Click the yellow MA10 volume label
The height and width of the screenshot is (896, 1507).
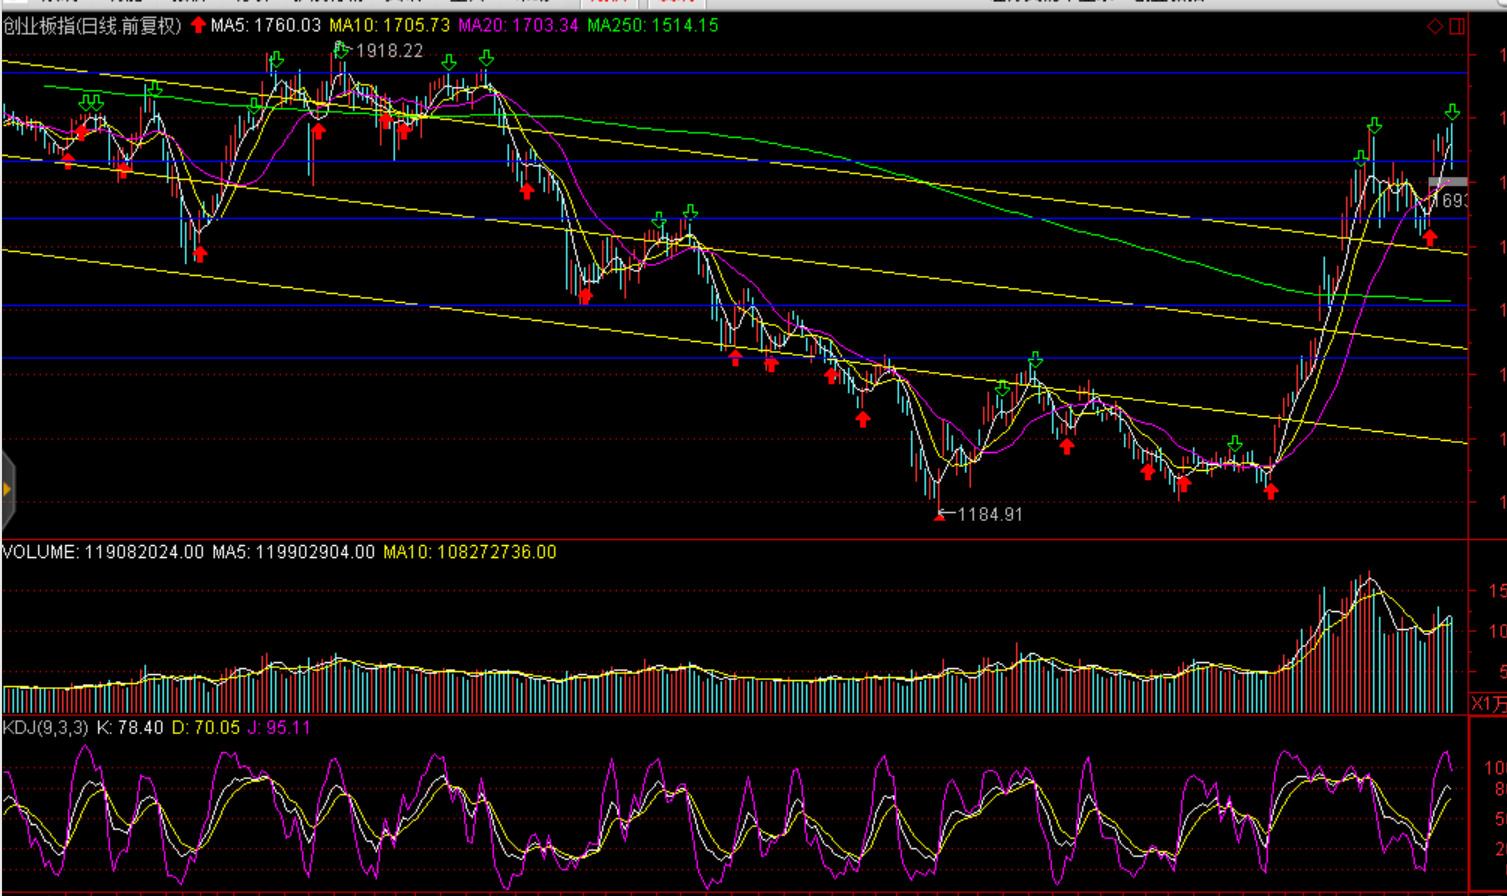[x=469, y=552]
